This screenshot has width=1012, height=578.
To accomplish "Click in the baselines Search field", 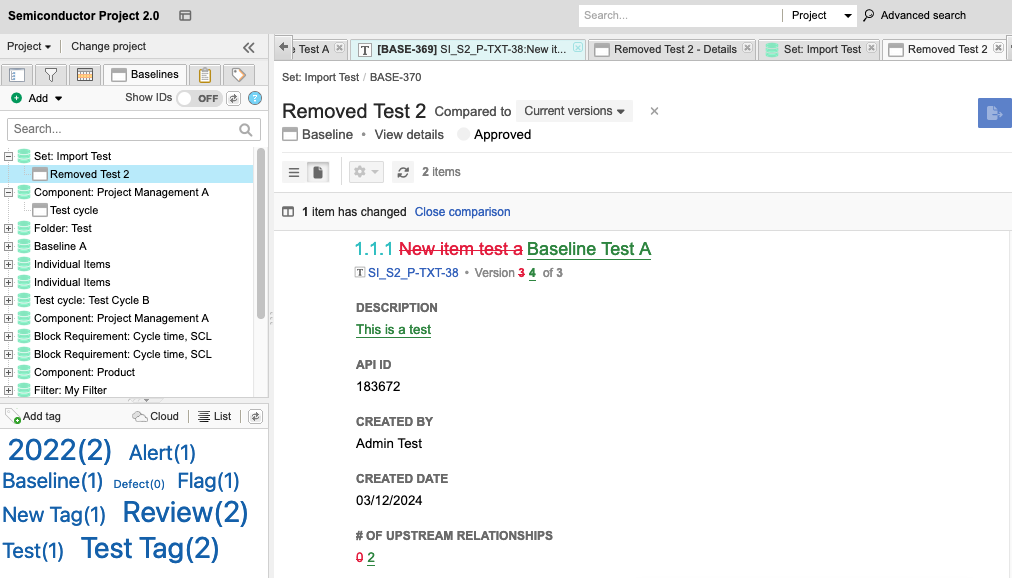I will click(124, 129).
